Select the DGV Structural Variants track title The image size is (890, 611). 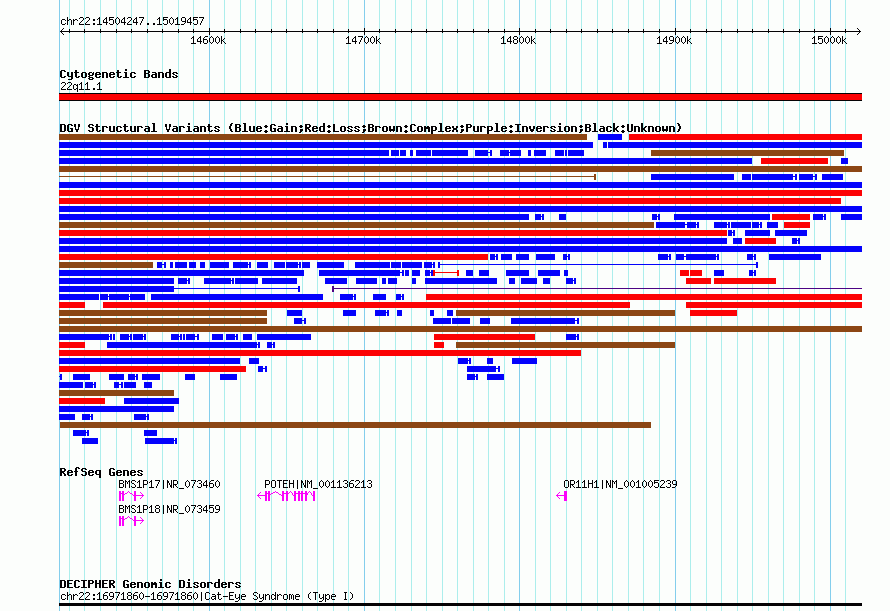[371, 128]
